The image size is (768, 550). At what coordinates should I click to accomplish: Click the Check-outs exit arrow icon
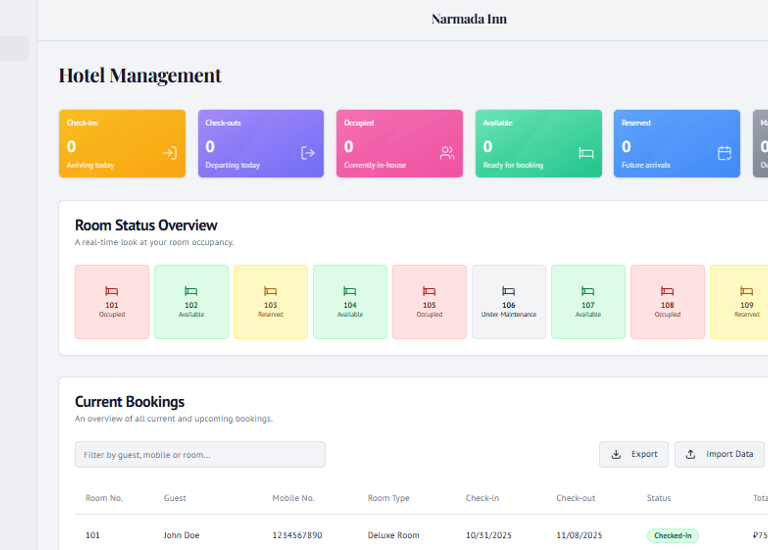click(308, 153)
